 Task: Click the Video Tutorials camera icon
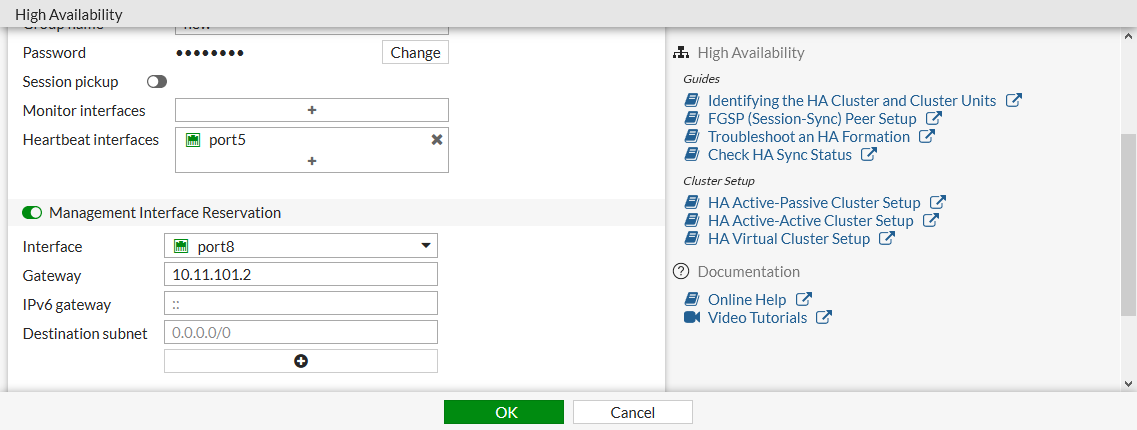click(692, 318)
